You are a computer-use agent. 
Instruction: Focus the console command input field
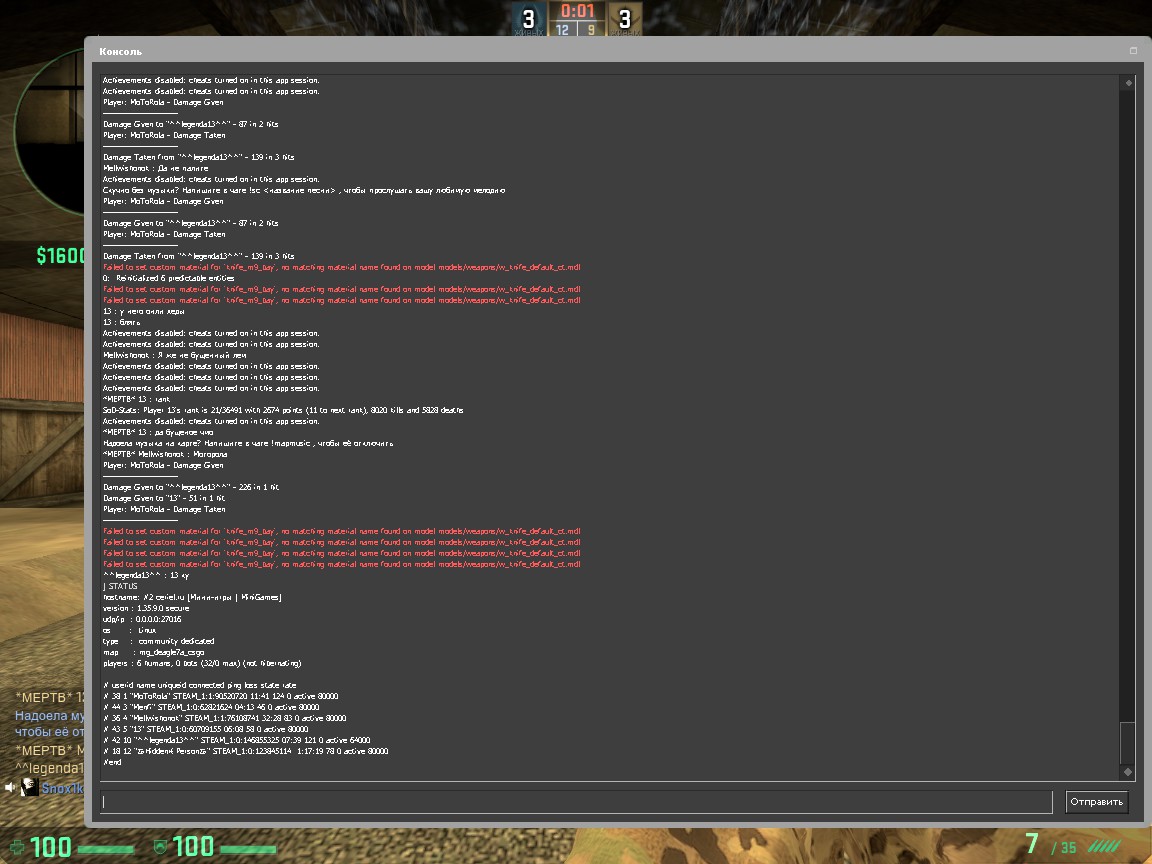576,802
